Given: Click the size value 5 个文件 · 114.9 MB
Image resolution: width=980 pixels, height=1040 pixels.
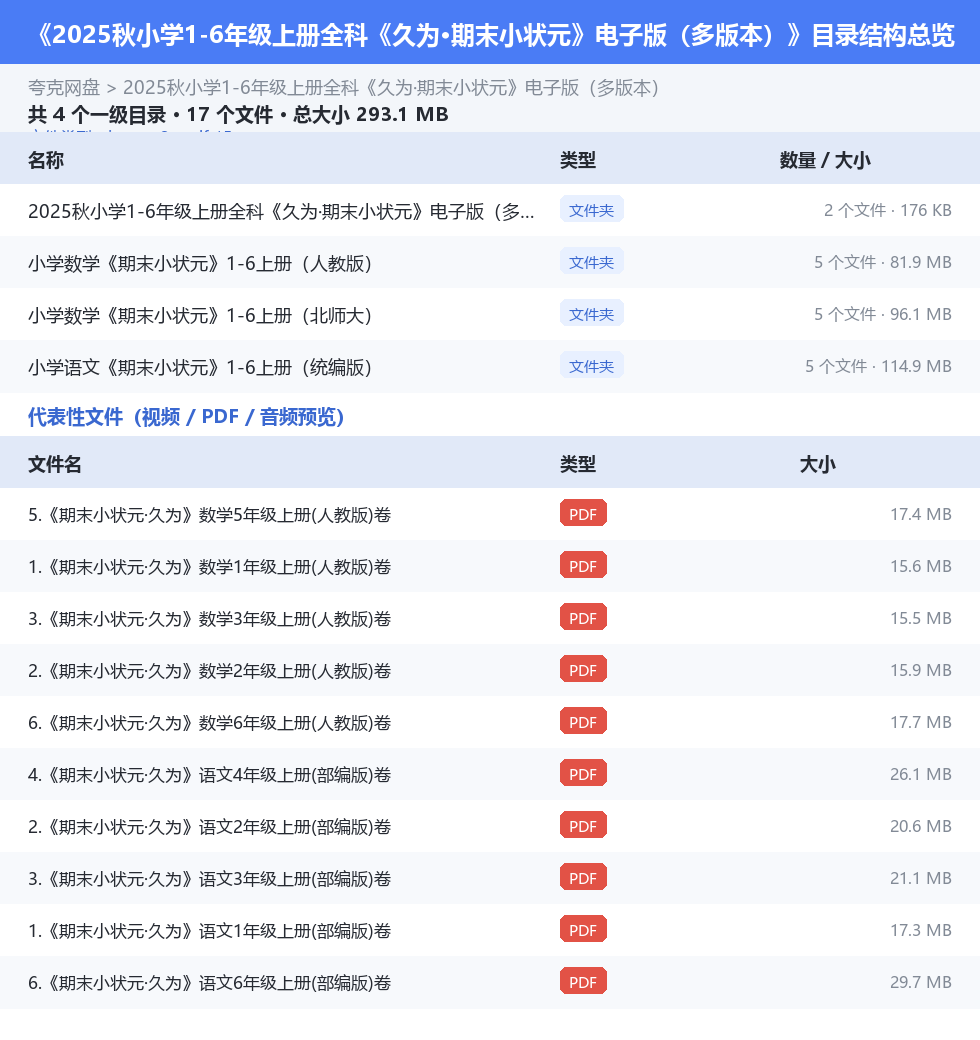Looking at the screenshot, I should click(879, 366).
